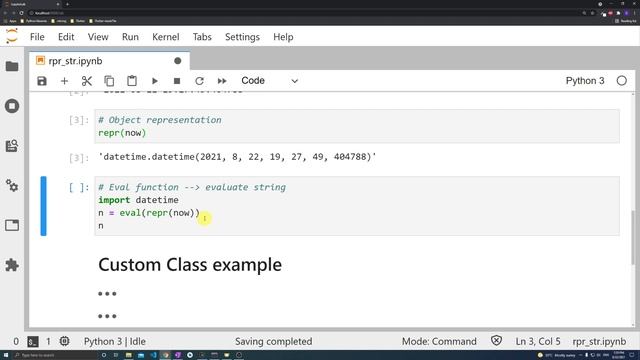Click the notebook trust shield icon
Screen dimensions: 640x360
pyautogui.click(x=496, y=341)
